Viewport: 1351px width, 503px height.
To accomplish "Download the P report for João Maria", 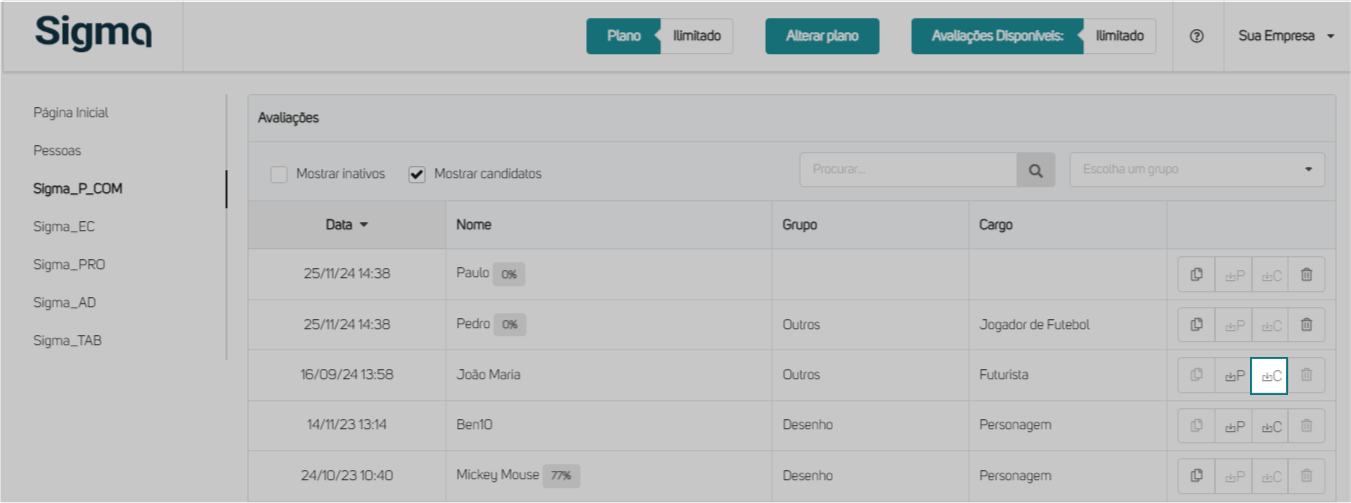I will (1234, 375).
